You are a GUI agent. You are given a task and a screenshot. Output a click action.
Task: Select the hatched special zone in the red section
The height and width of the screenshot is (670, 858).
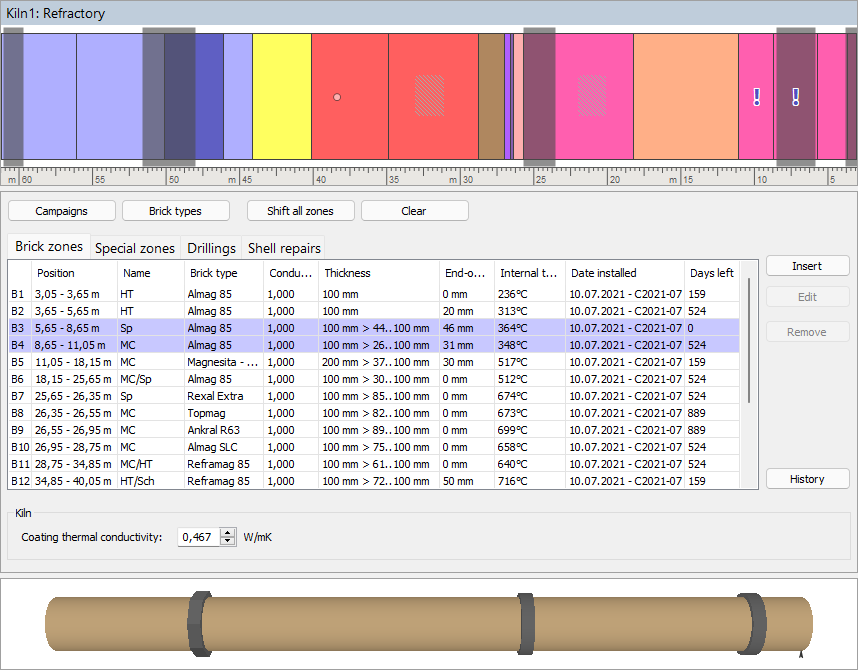[x=430, y=96]
